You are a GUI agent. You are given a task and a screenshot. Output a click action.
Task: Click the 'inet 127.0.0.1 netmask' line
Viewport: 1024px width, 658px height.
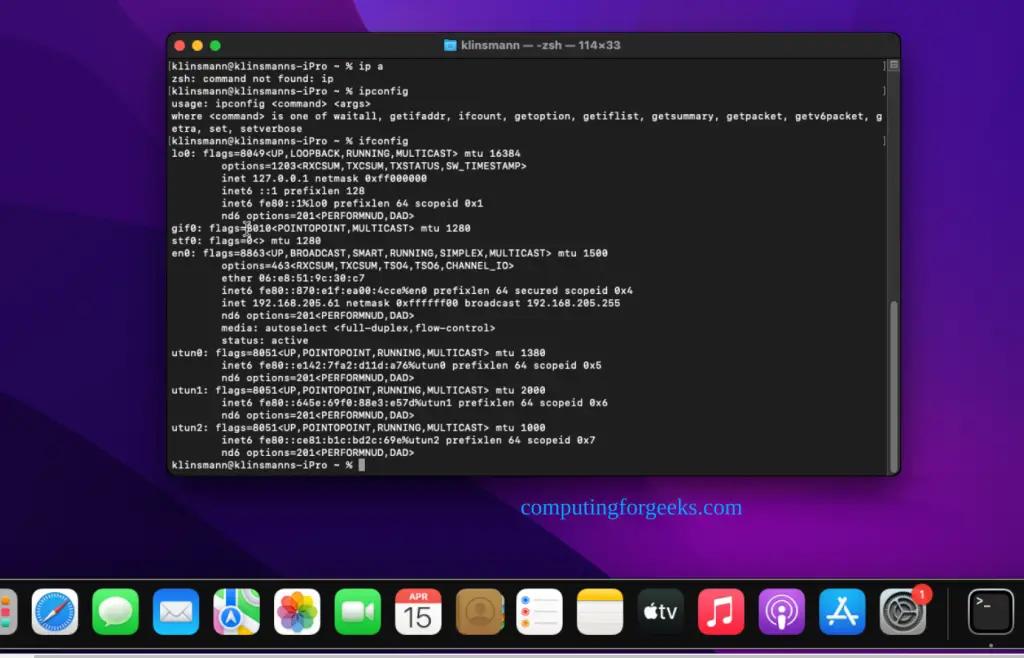324,179
